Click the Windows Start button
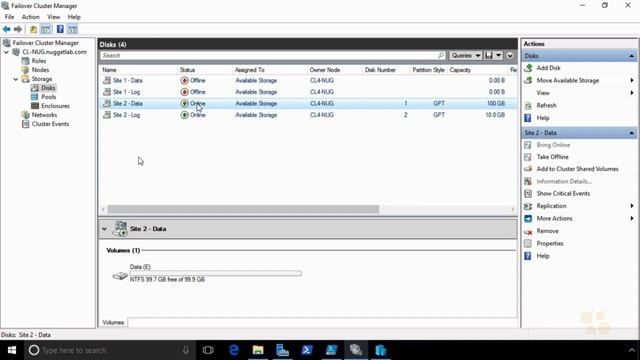The image size is (640, 360). (x=12, y=350)
